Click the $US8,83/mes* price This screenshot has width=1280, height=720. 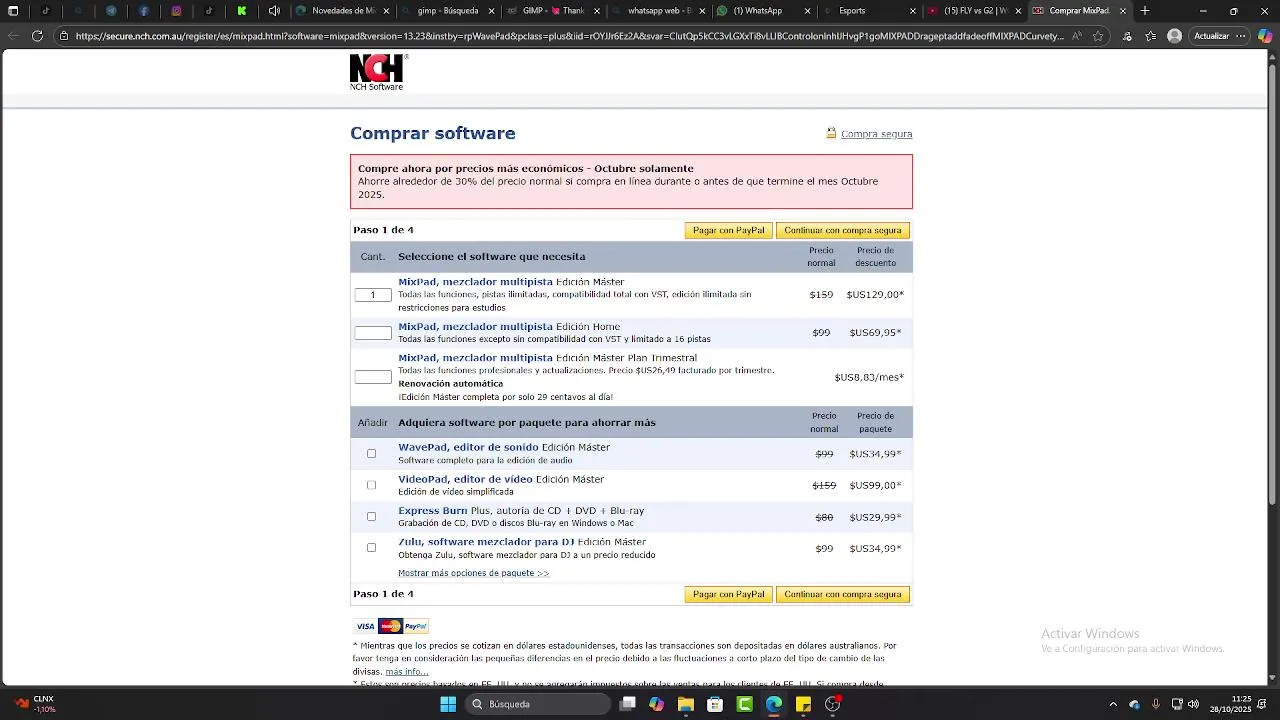pos(869,377)
